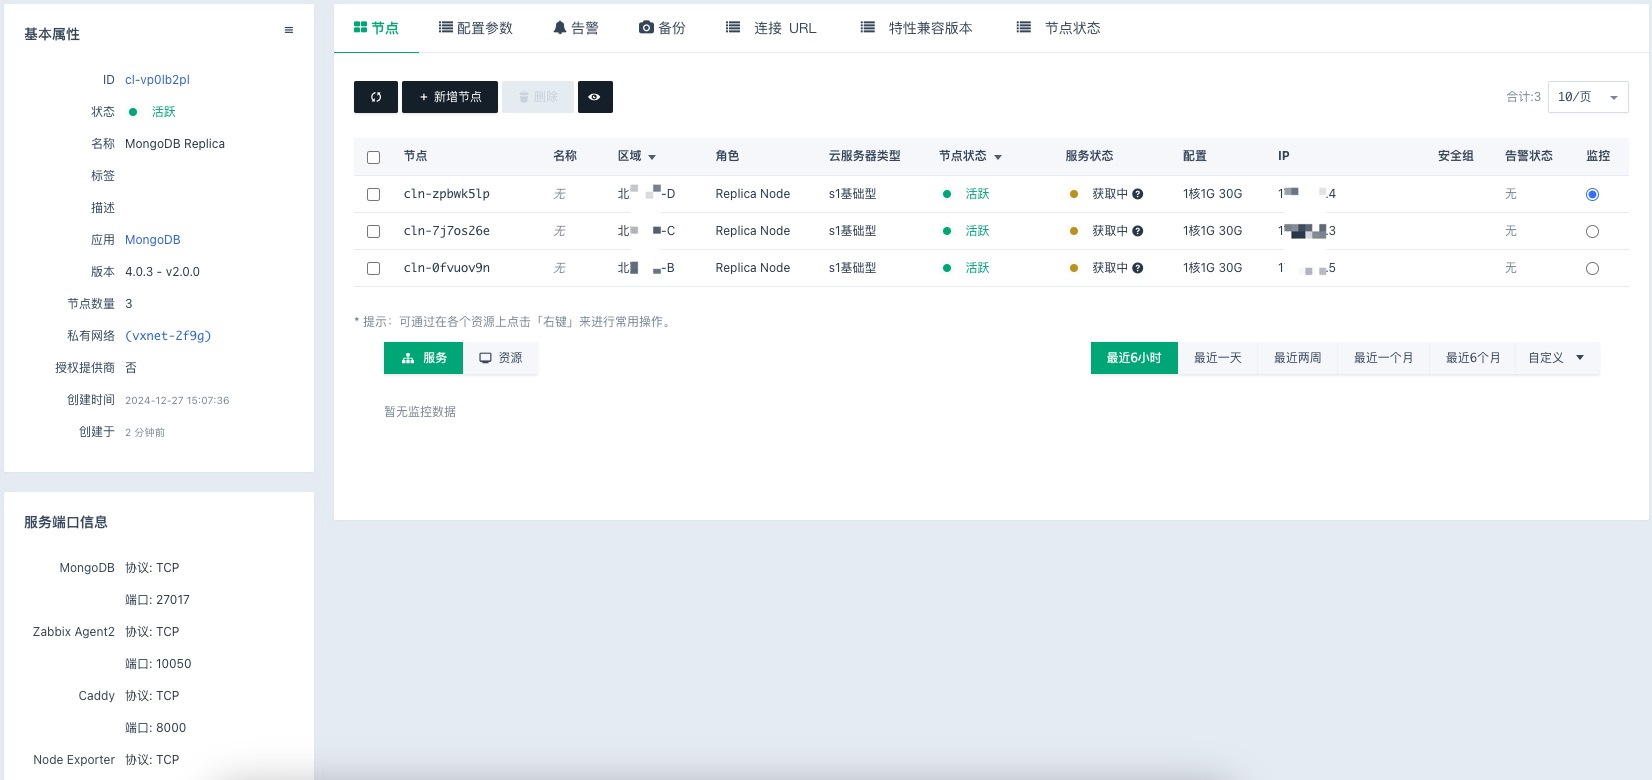
Task: Choose the 最近6小时 time range
Action: (1134, 358)
